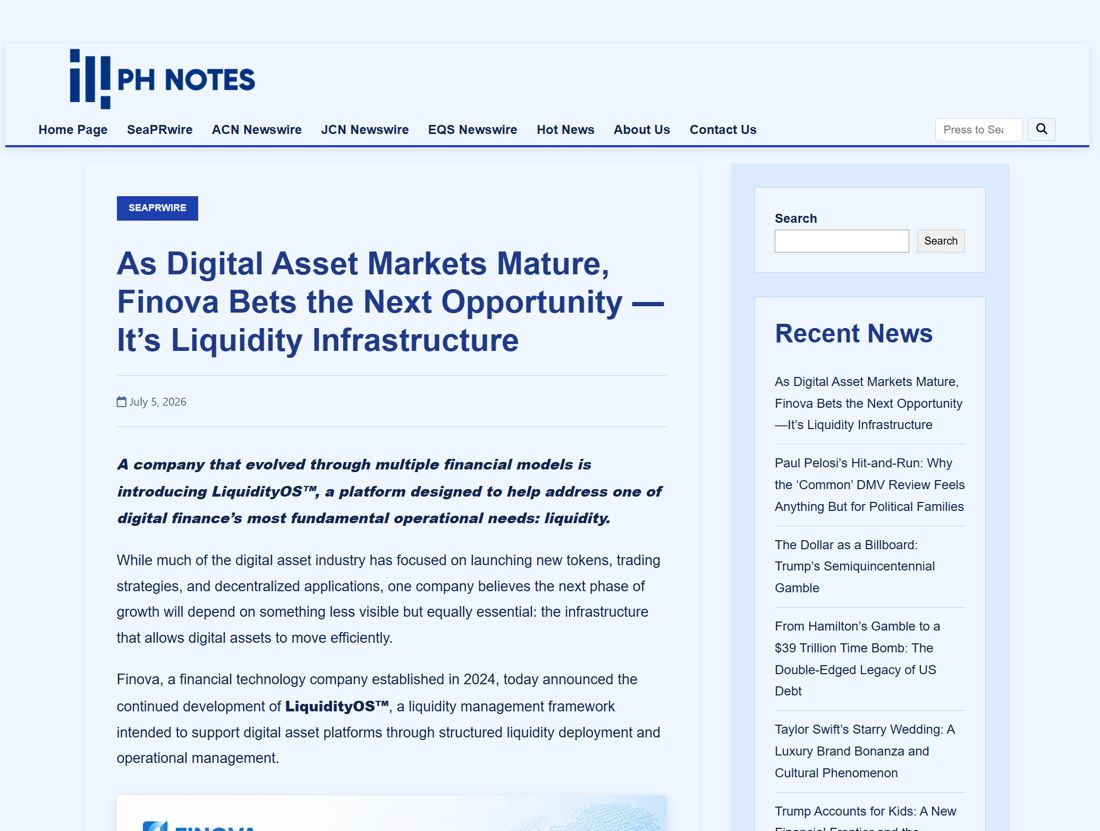This screenshot has width=1100, height=831.
Task: Click the article headline about Finova
Action: coord(390,302)
